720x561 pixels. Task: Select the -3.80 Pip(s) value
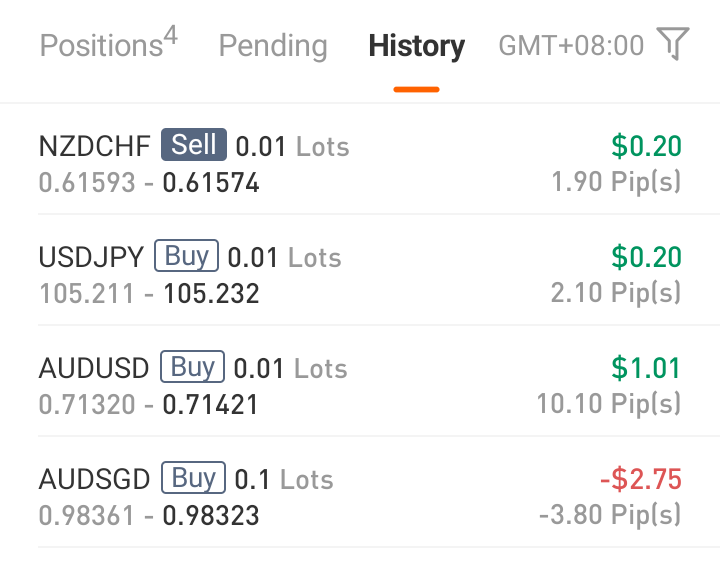[x=611, y=514]
